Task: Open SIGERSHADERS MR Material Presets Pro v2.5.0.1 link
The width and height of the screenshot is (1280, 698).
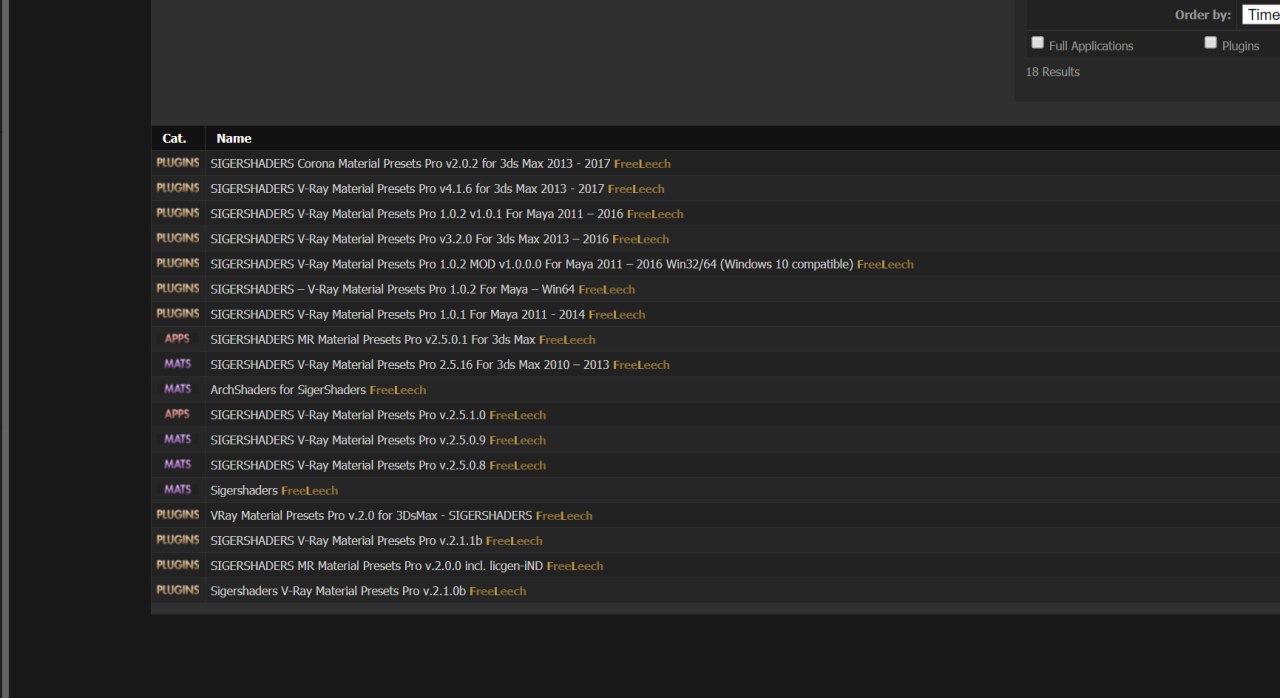Action: 373,340
